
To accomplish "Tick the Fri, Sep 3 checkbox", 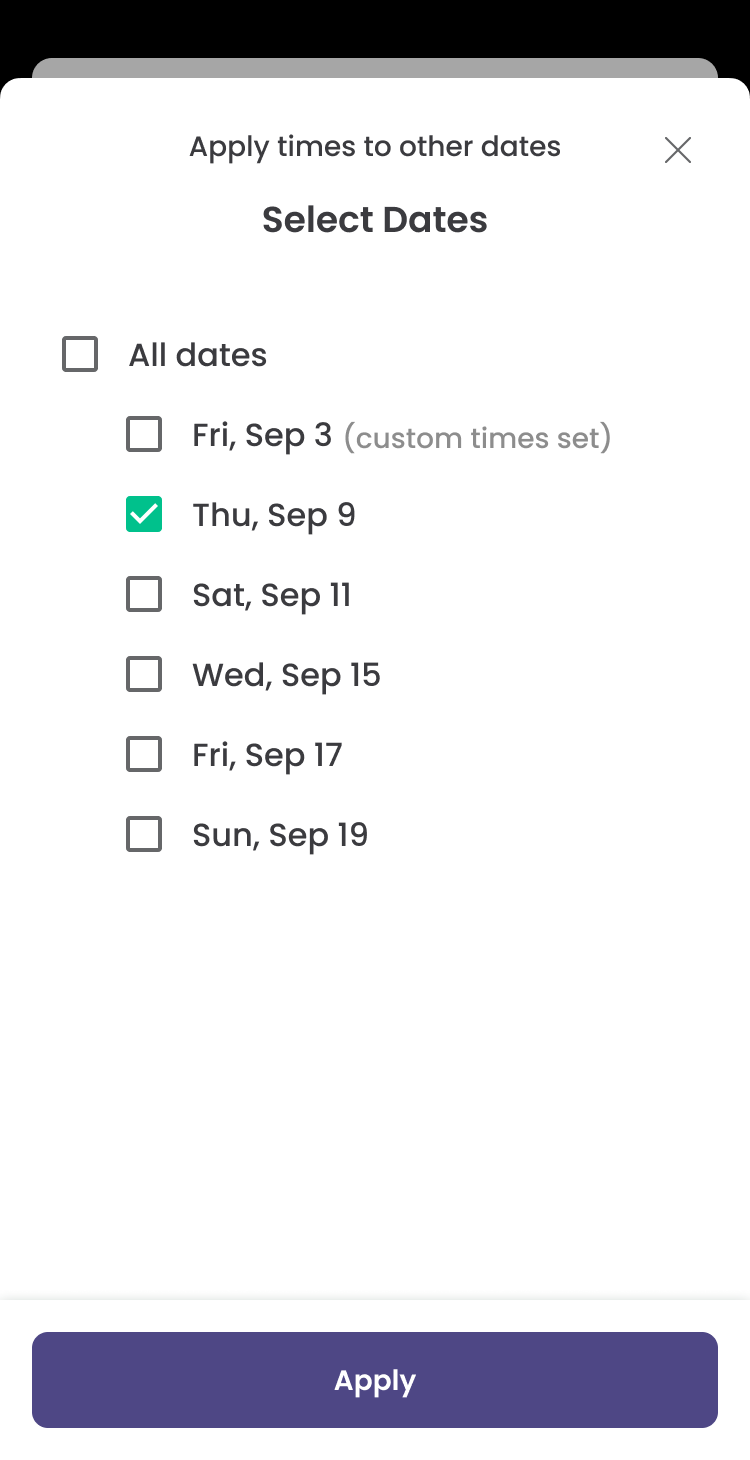I will coord(144,435).
